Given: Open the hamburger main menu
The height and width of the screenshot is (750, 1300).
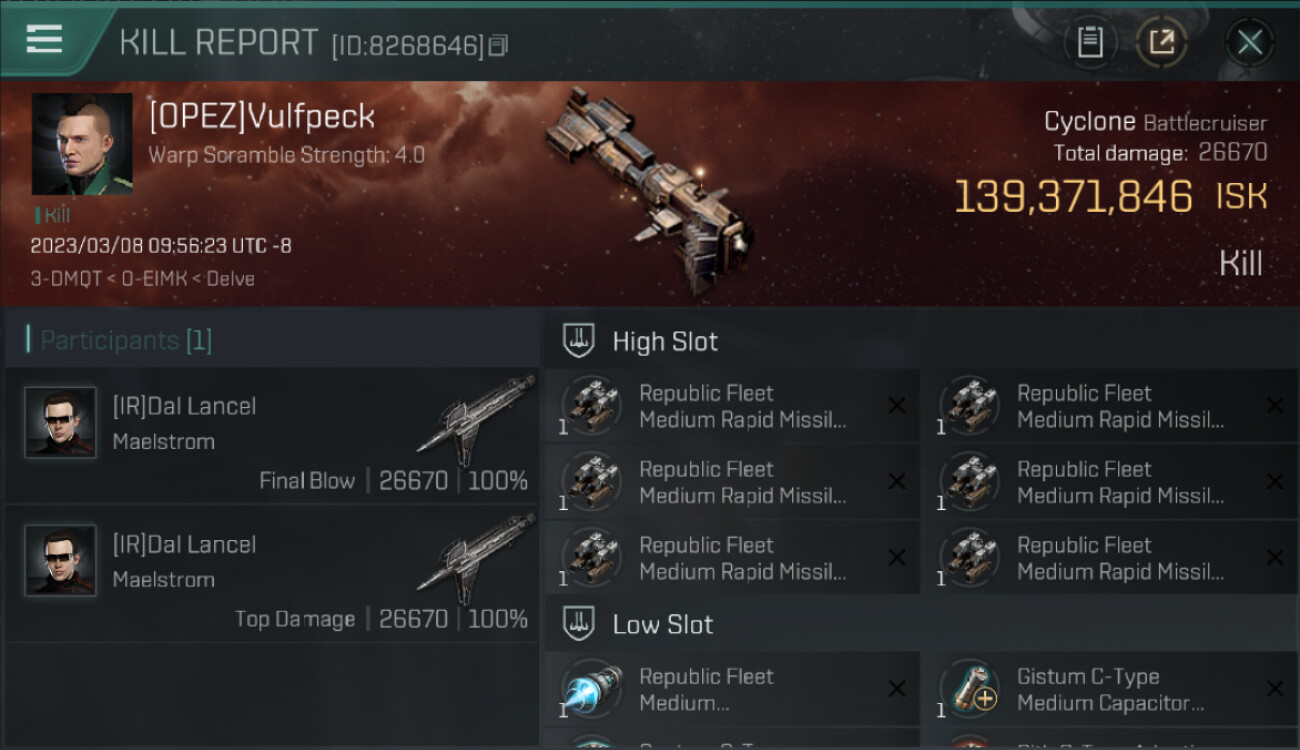Looking at the screenshot, I should click(45, 40).
